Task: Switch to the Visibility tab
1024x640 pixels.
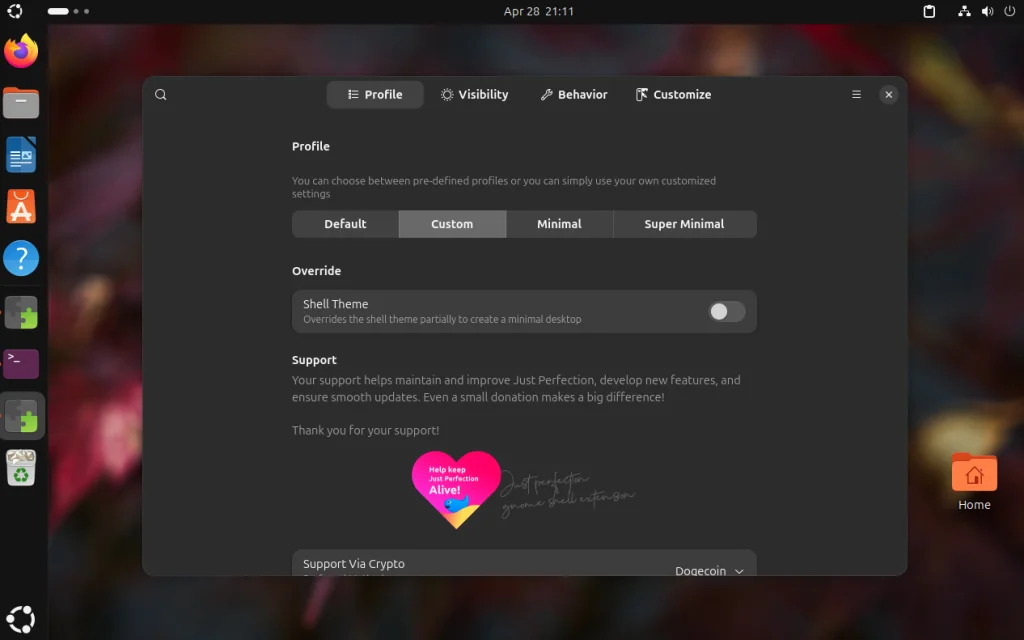Action: click(474, 95)
